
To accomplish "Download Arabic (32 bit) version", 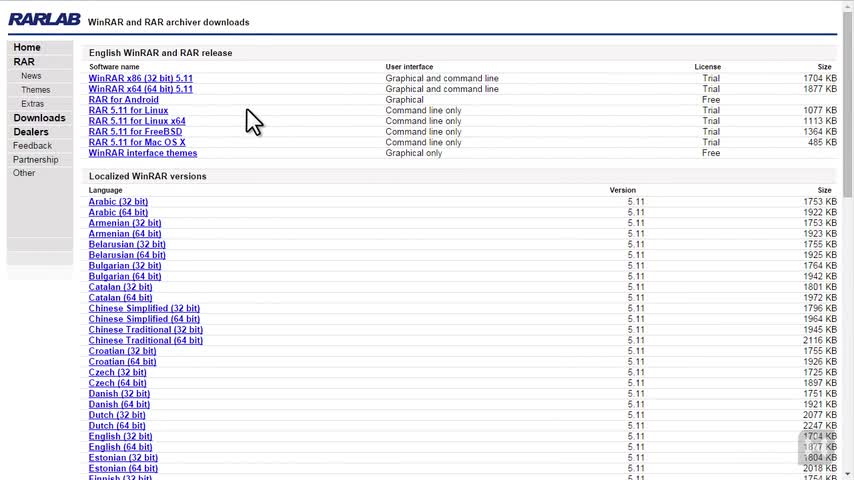I will tap(118, 202).
